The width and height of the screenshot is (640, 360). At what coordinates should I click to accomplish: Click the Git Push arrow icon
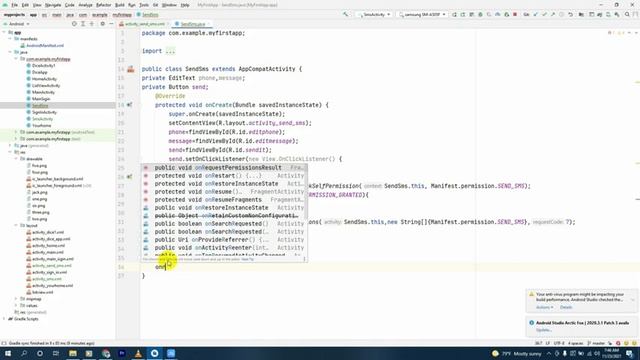click(553, 14)
